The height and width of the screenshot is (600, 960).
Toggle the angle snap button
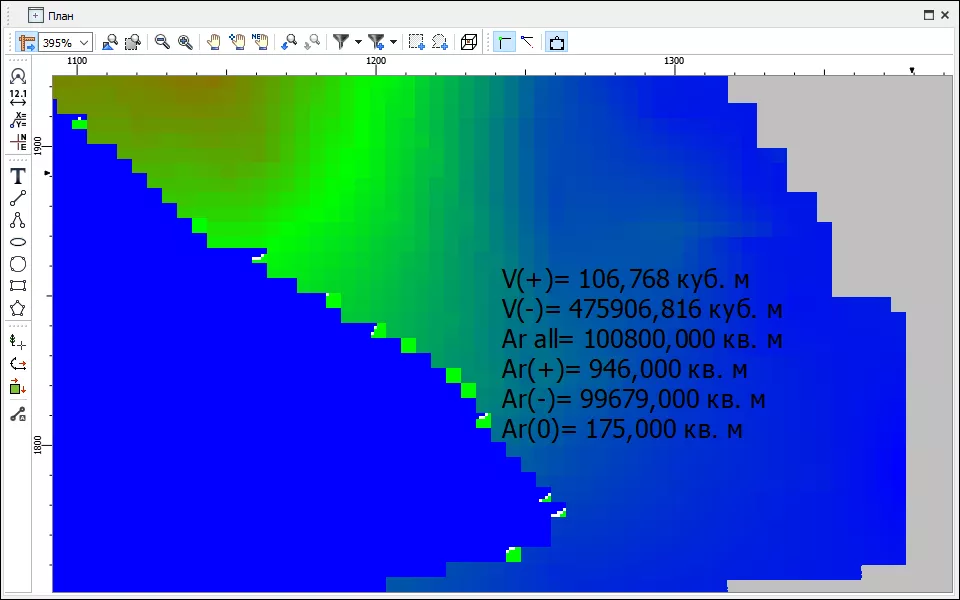tap(527, 42)
